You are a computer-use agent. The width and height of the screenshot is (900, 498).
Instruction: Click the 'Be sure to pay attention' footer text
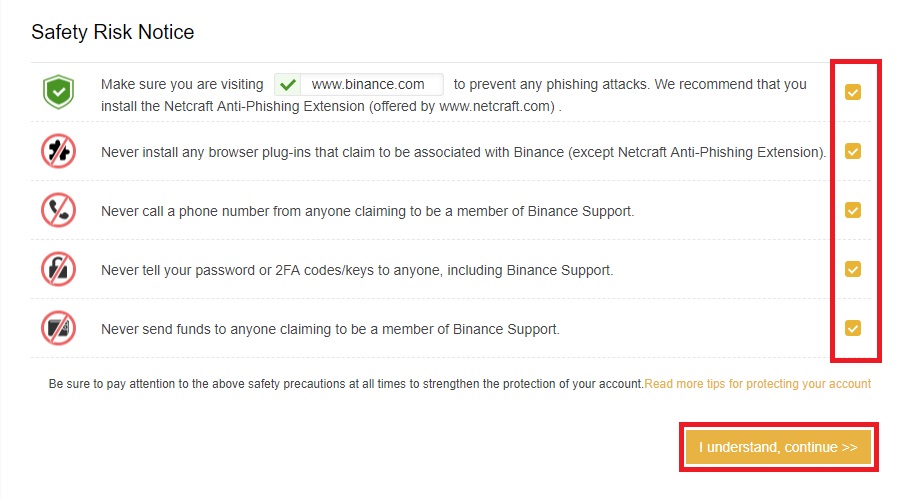tap(346, 384)
